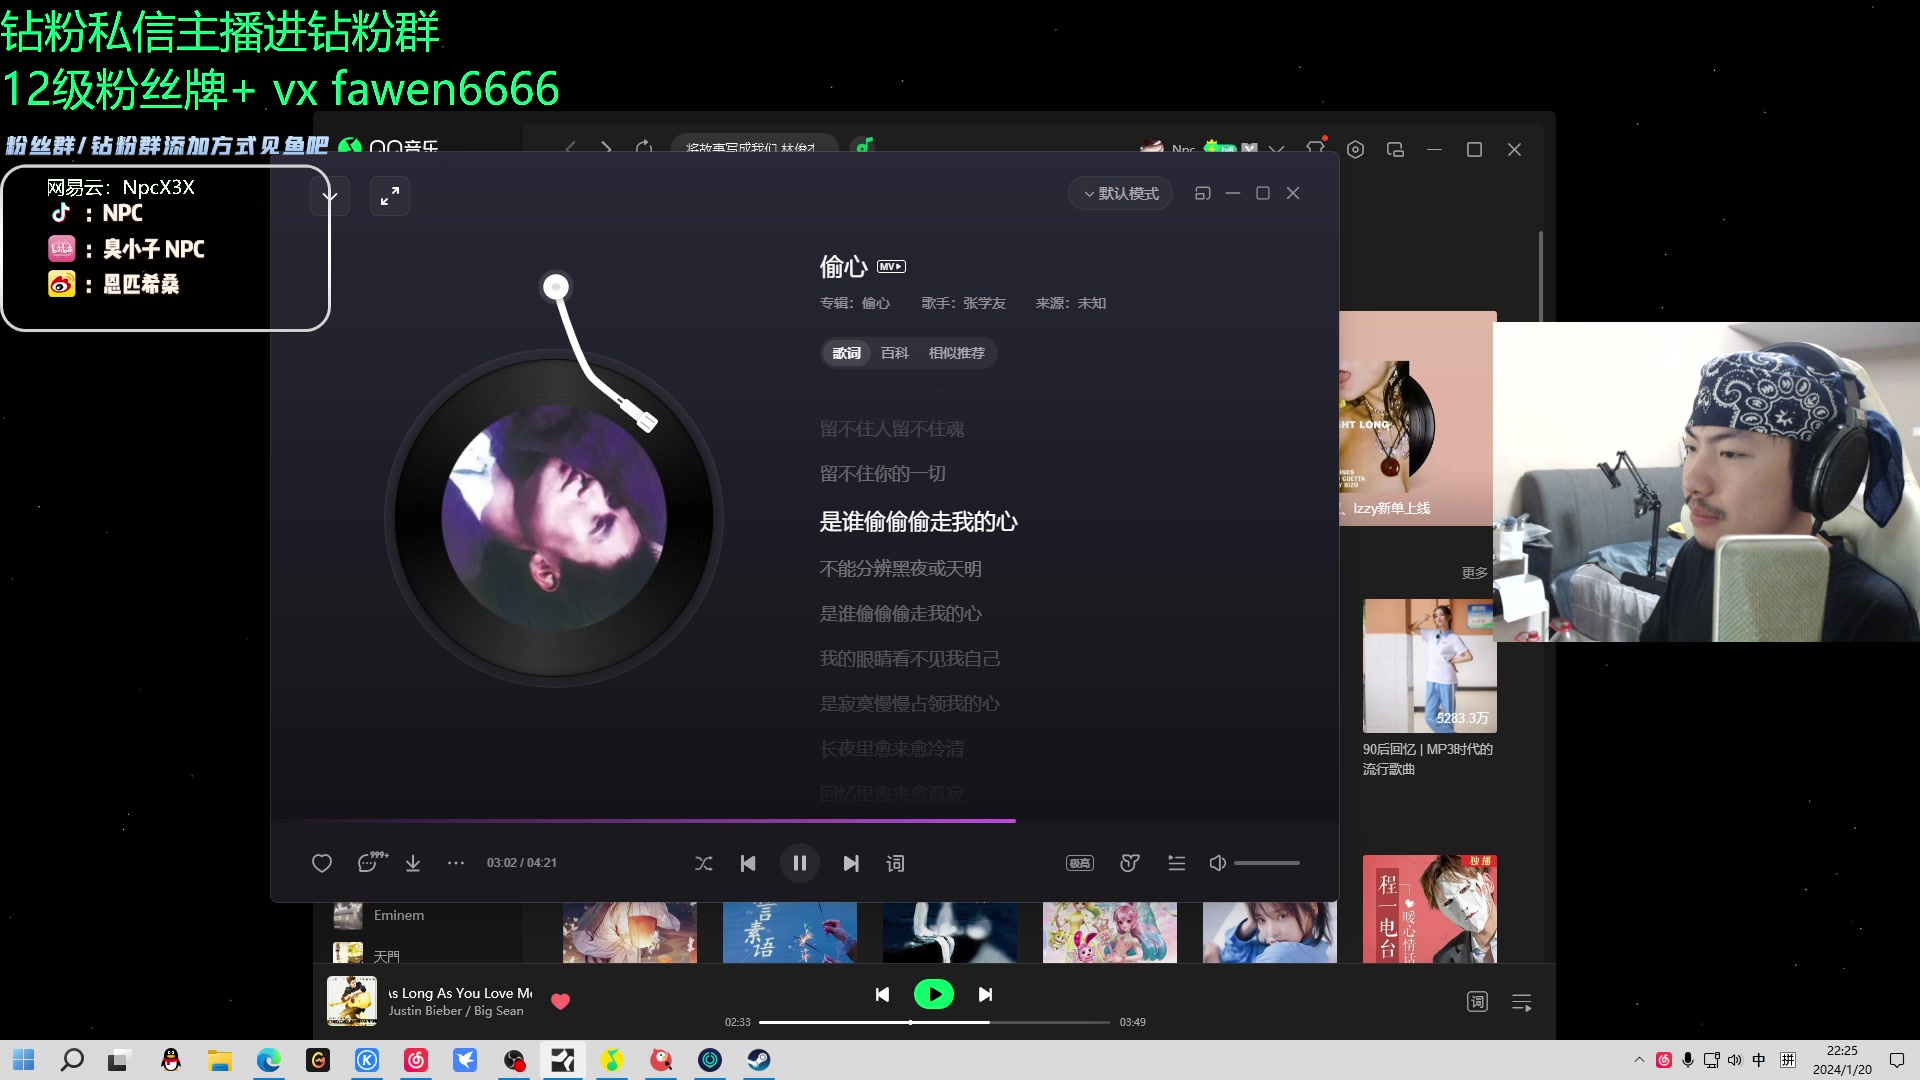Open Steam from the taskbar
This screenshot has height=1080, width=1920.
759,1060
